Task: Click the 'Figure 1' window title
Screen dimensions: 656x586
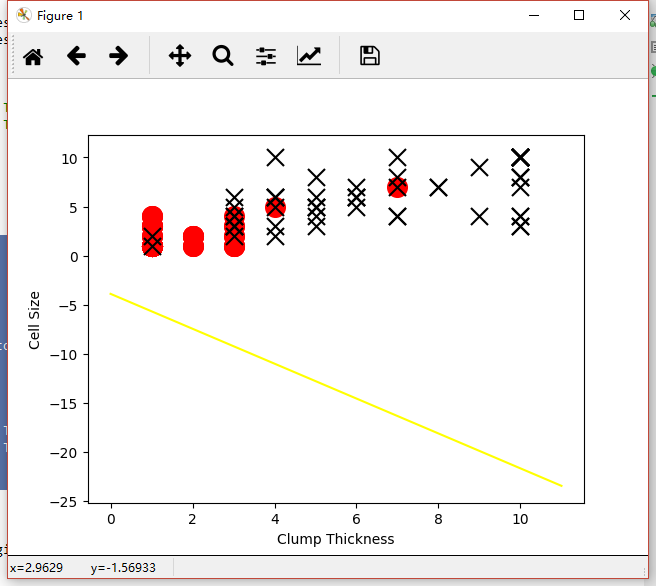Action: 60,16
